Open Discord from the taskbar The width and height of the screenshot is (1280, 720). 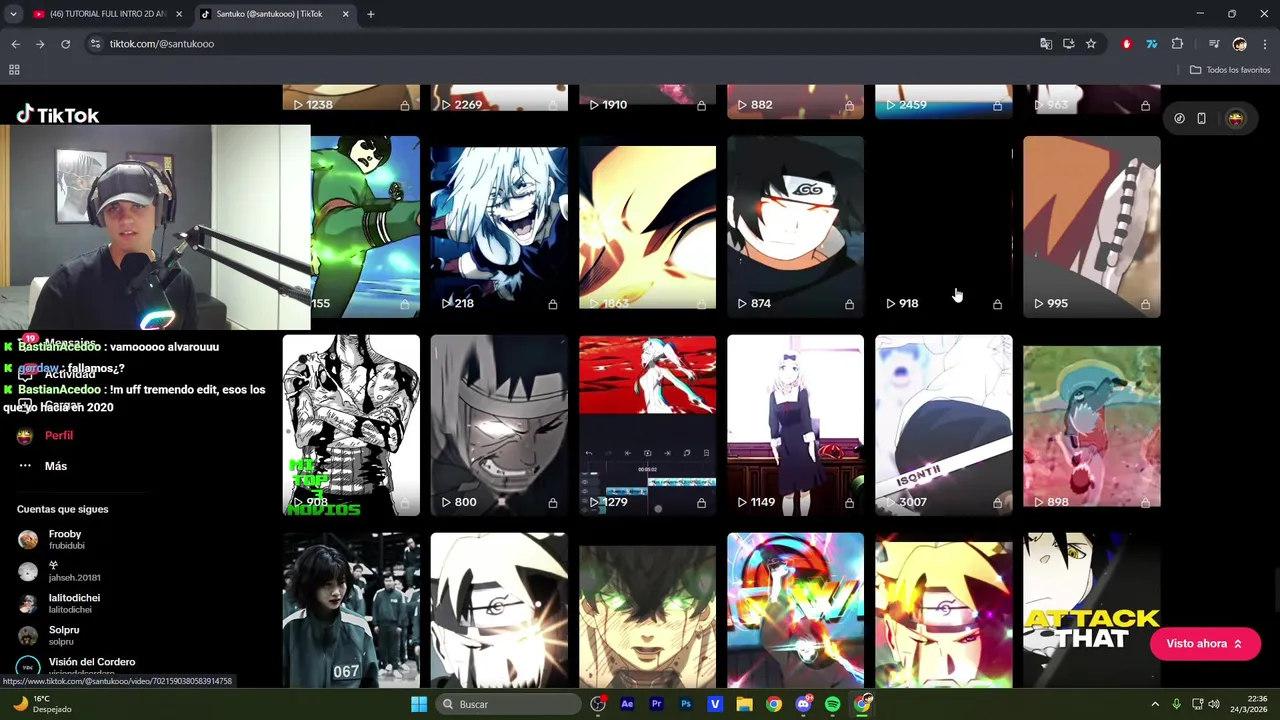[803, 704]
